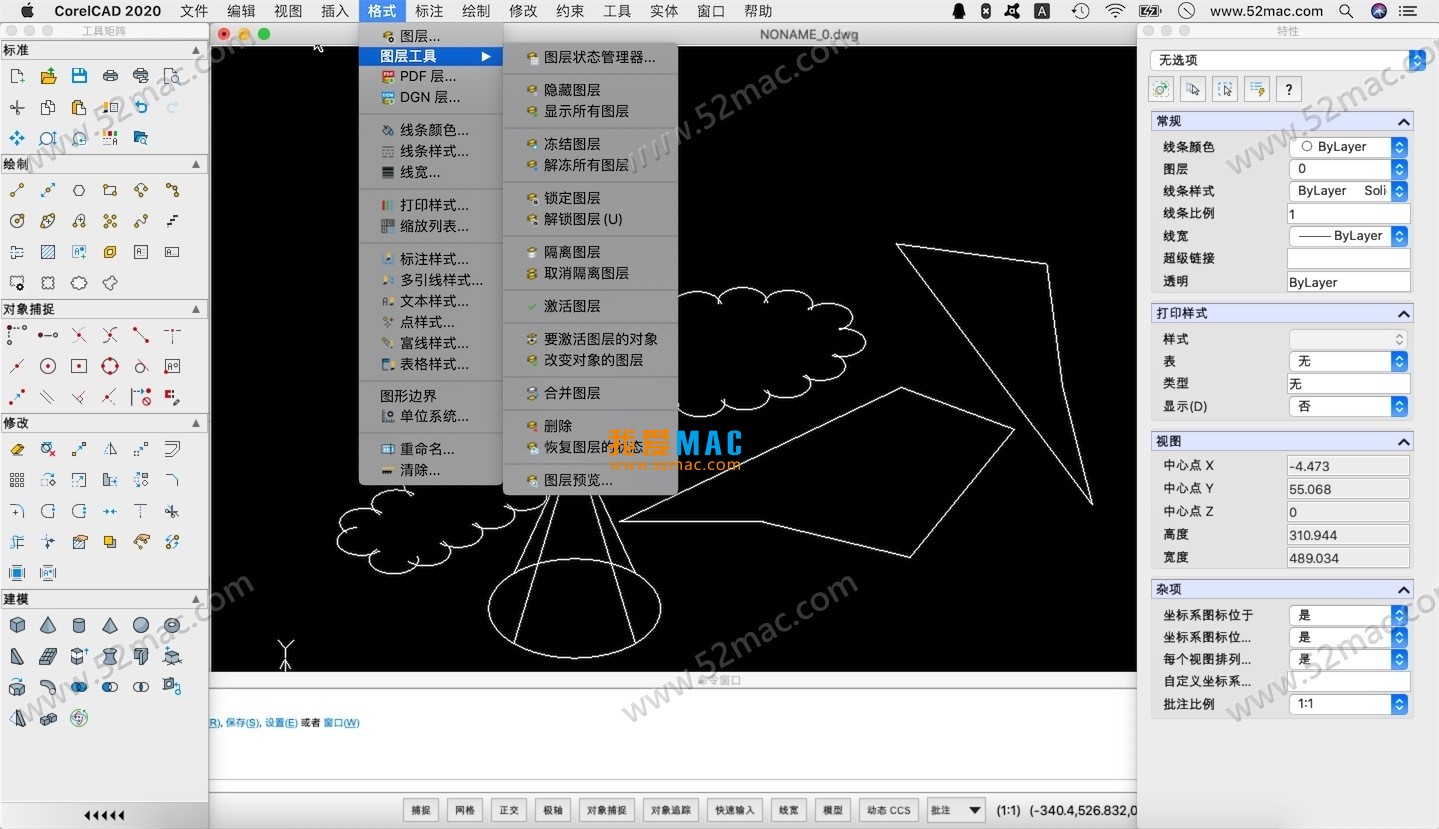
Task: Choose 隐藏图层 in the layer tools submenu
Action: pos(591,90)
